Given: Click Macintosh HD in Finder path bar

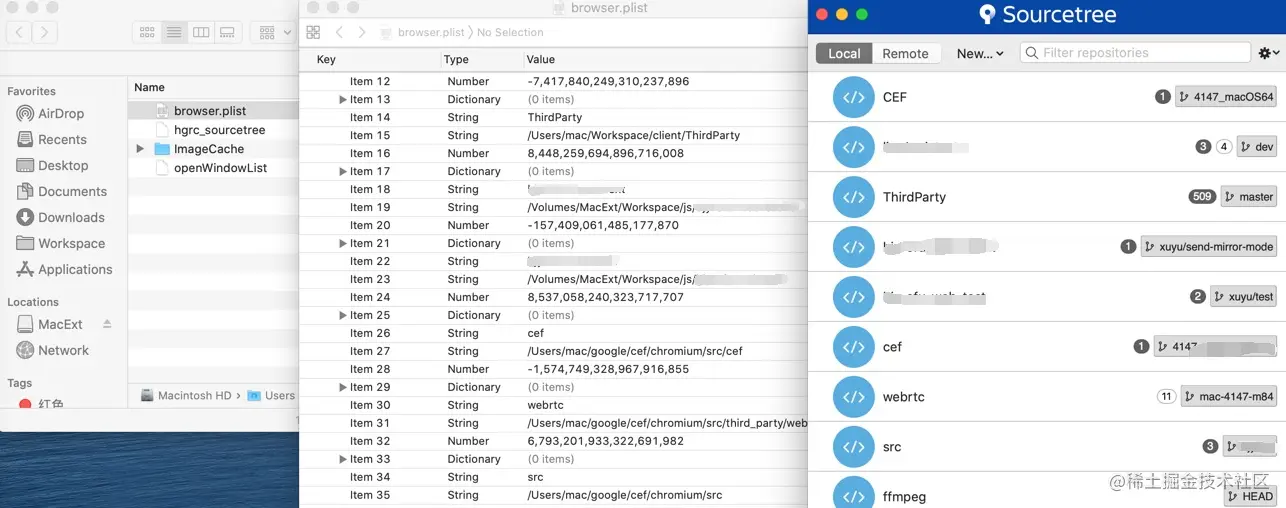Looking at the screenshot, I should [x=186, y=395].
